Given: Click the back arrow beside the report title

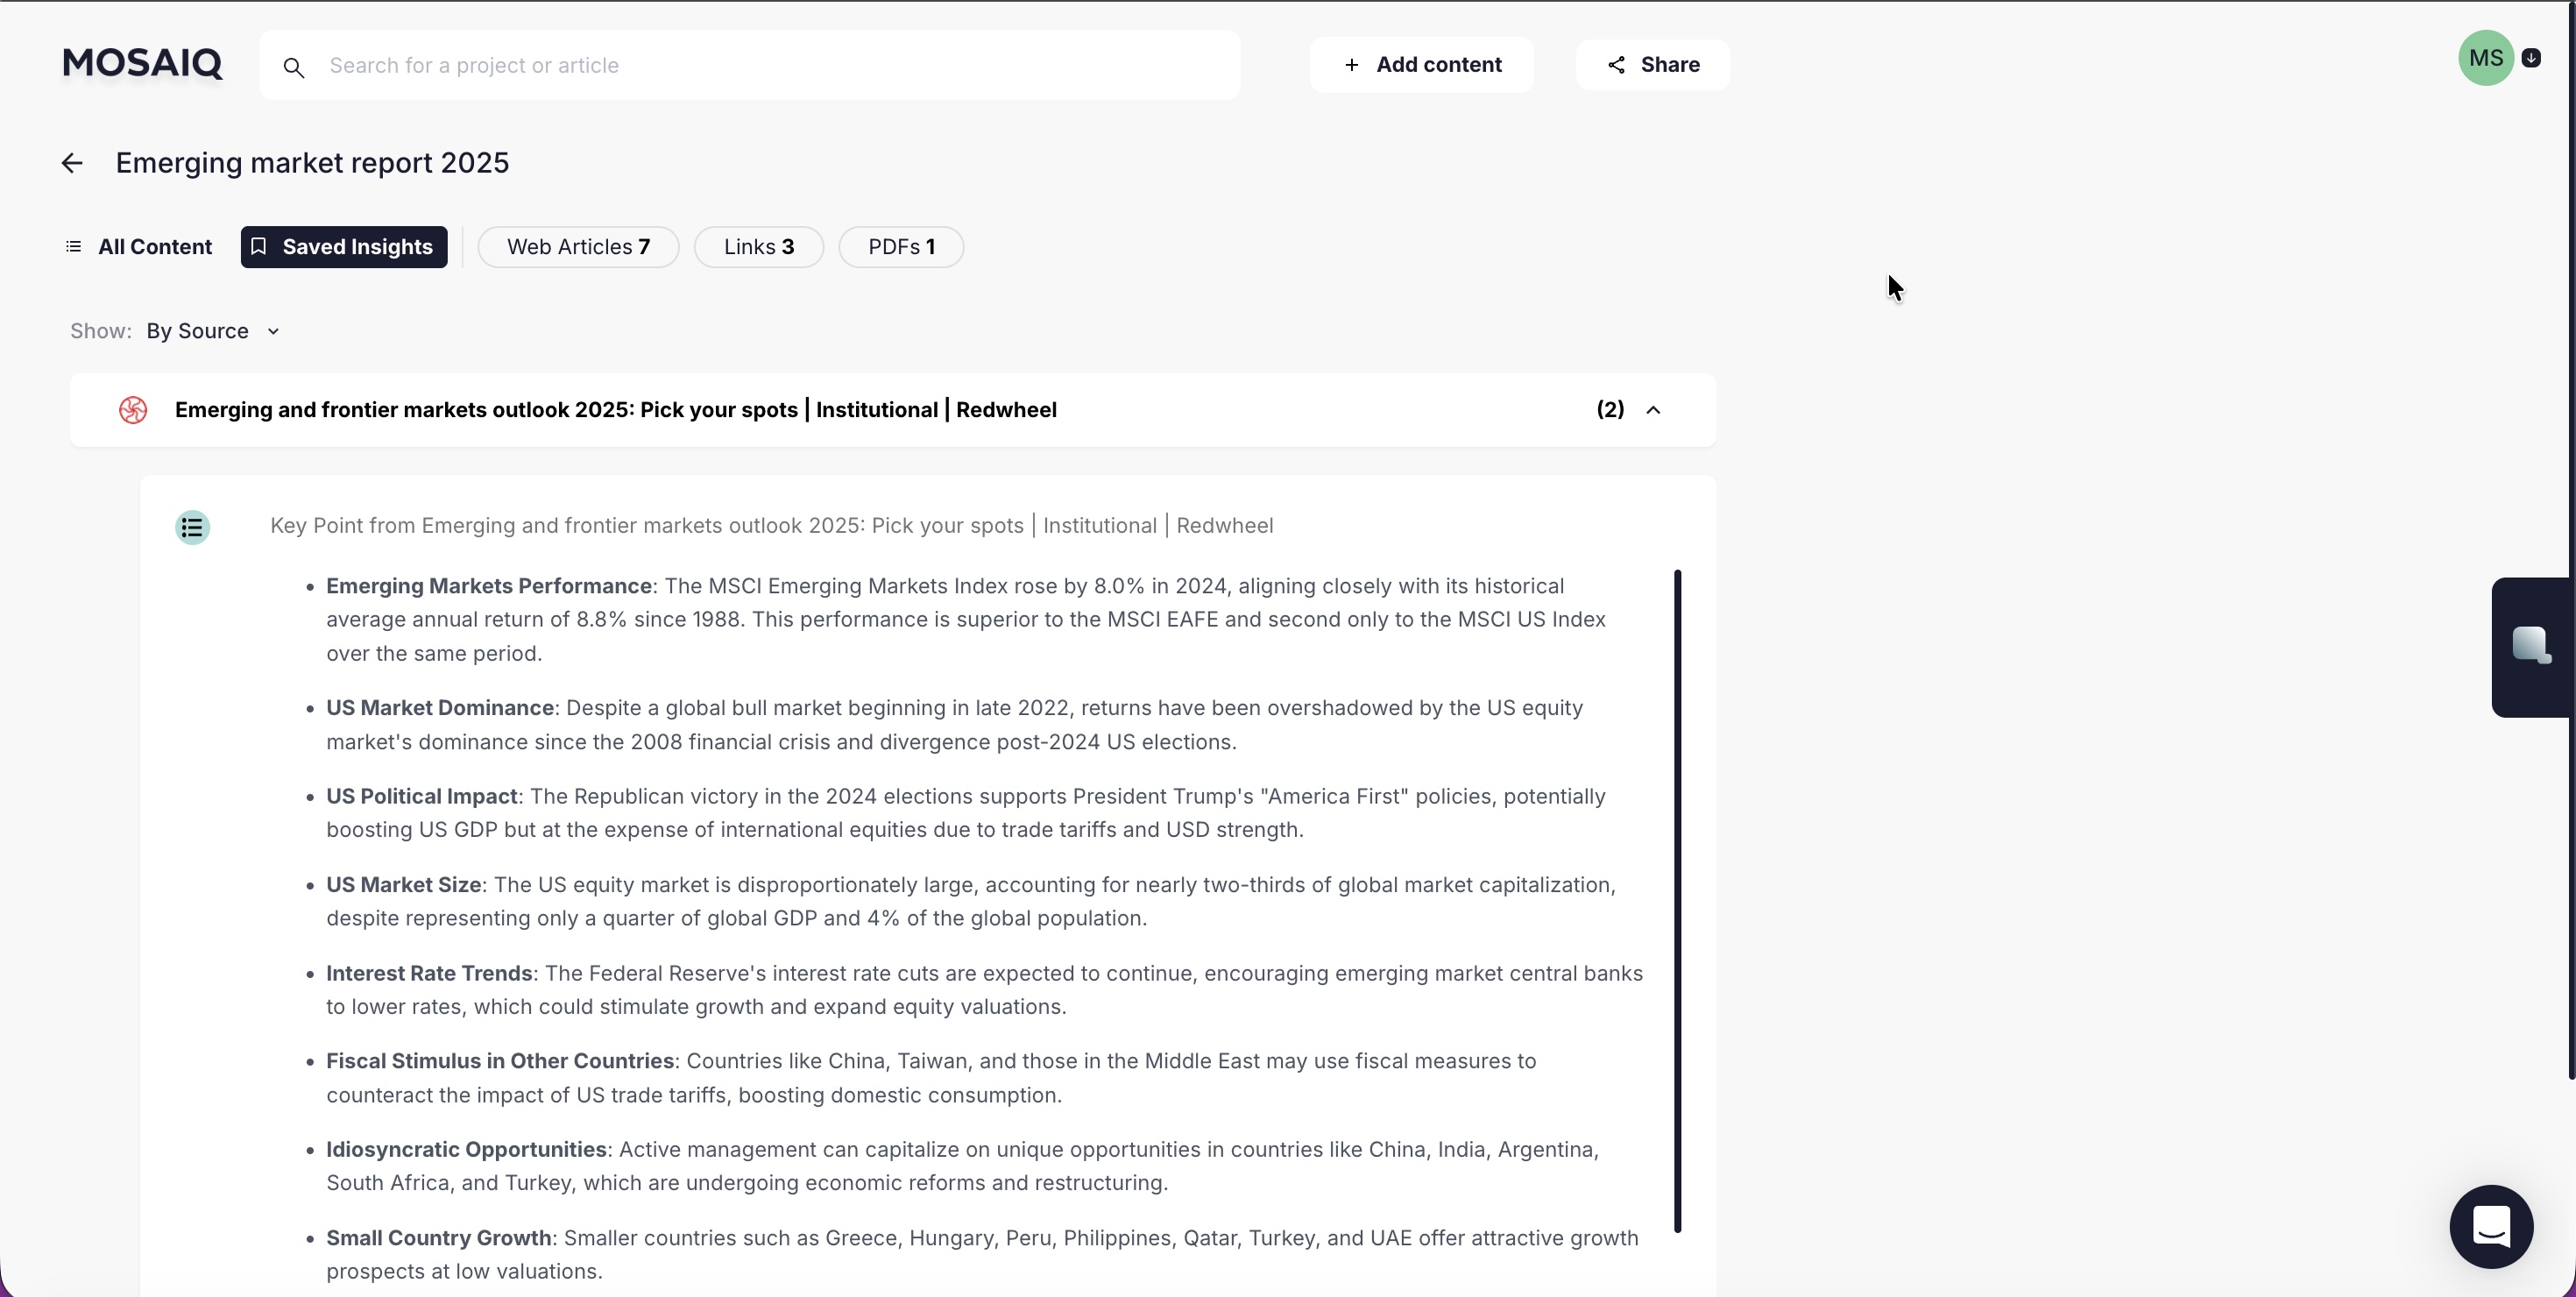Looking at the screenshot, I should tap(71, 162).
